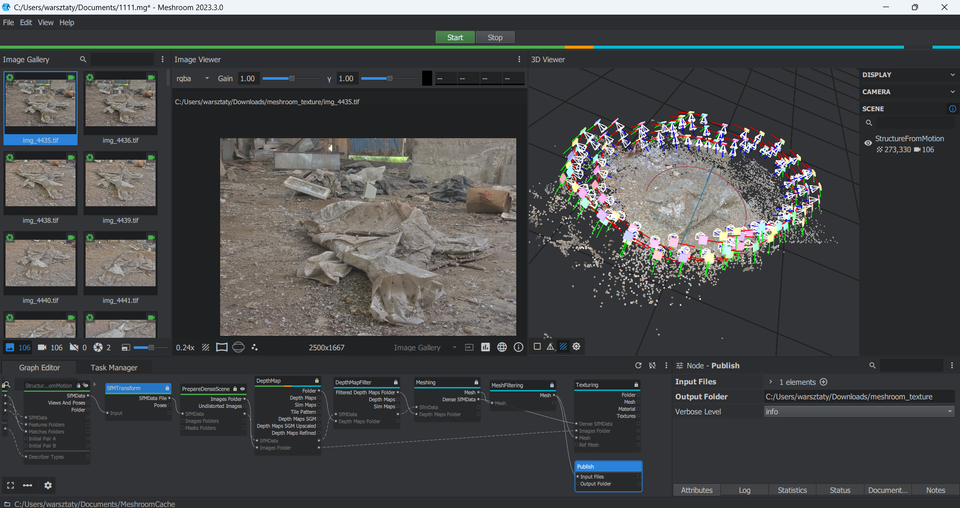Open Graph Editor settings gear icon
This screenshot has height=508, width=960.
(x=48, y=485)
